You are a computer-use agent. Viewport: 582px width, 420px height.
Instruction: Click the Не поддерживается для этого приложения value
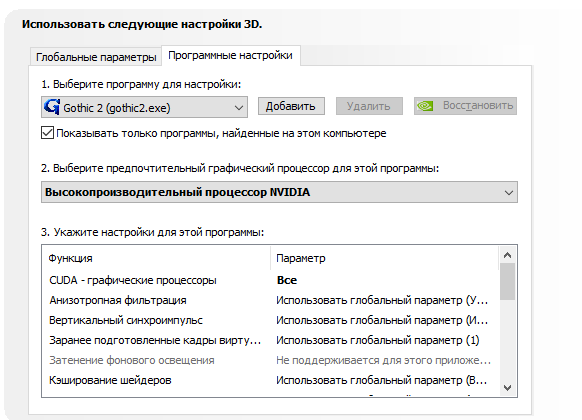[383, 360]
